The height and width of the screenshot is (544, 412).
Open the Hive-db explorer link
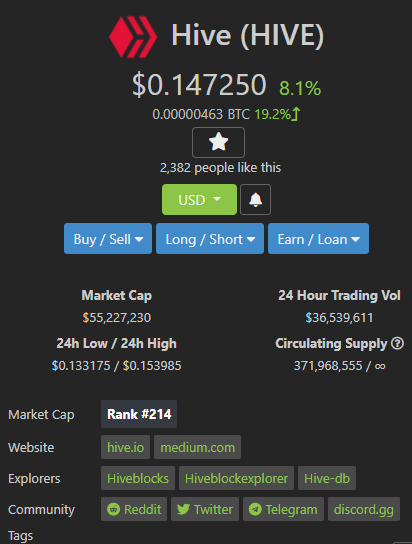(x=327, y=478)
